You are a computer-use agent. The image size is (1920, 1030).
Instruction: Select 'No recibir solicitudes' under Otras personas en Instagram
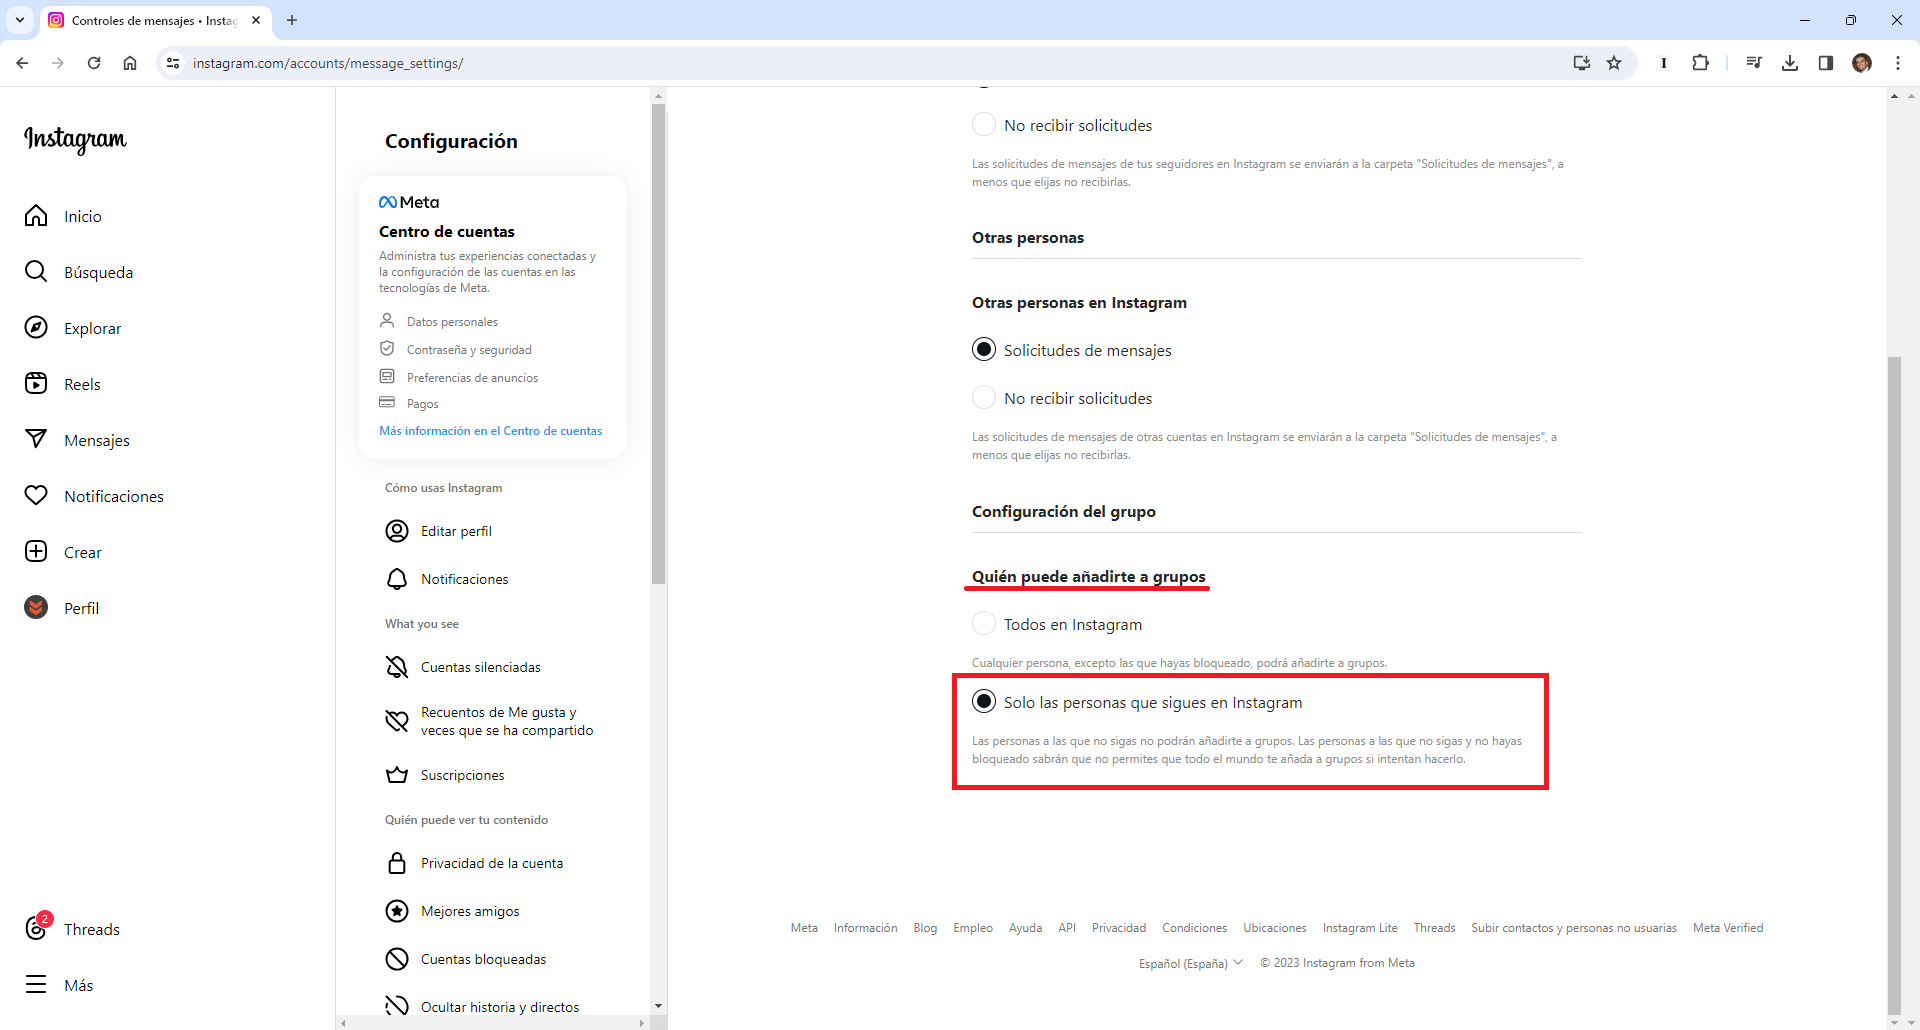[x=984, y=397]
